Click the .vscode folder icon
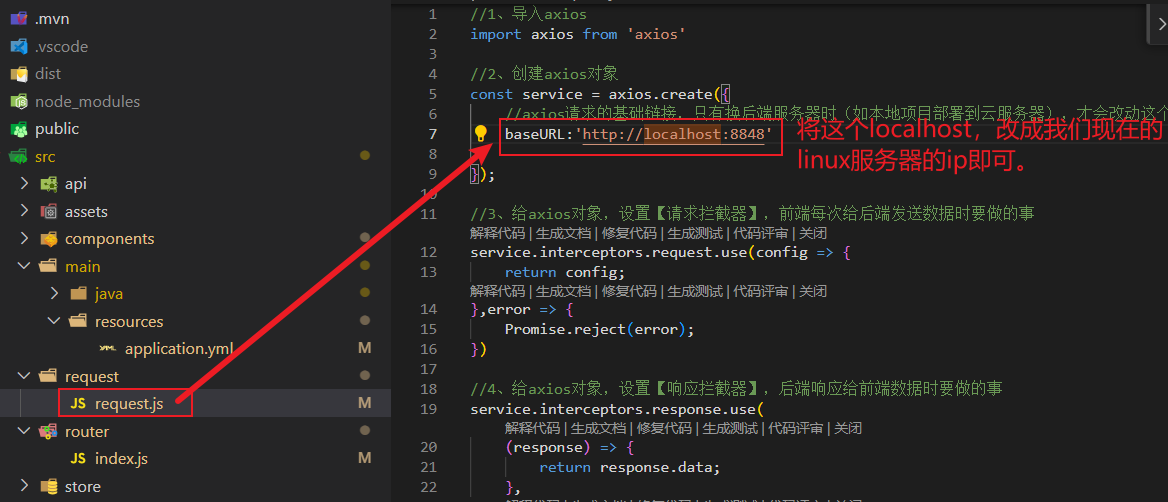 [x=19, y=46]
